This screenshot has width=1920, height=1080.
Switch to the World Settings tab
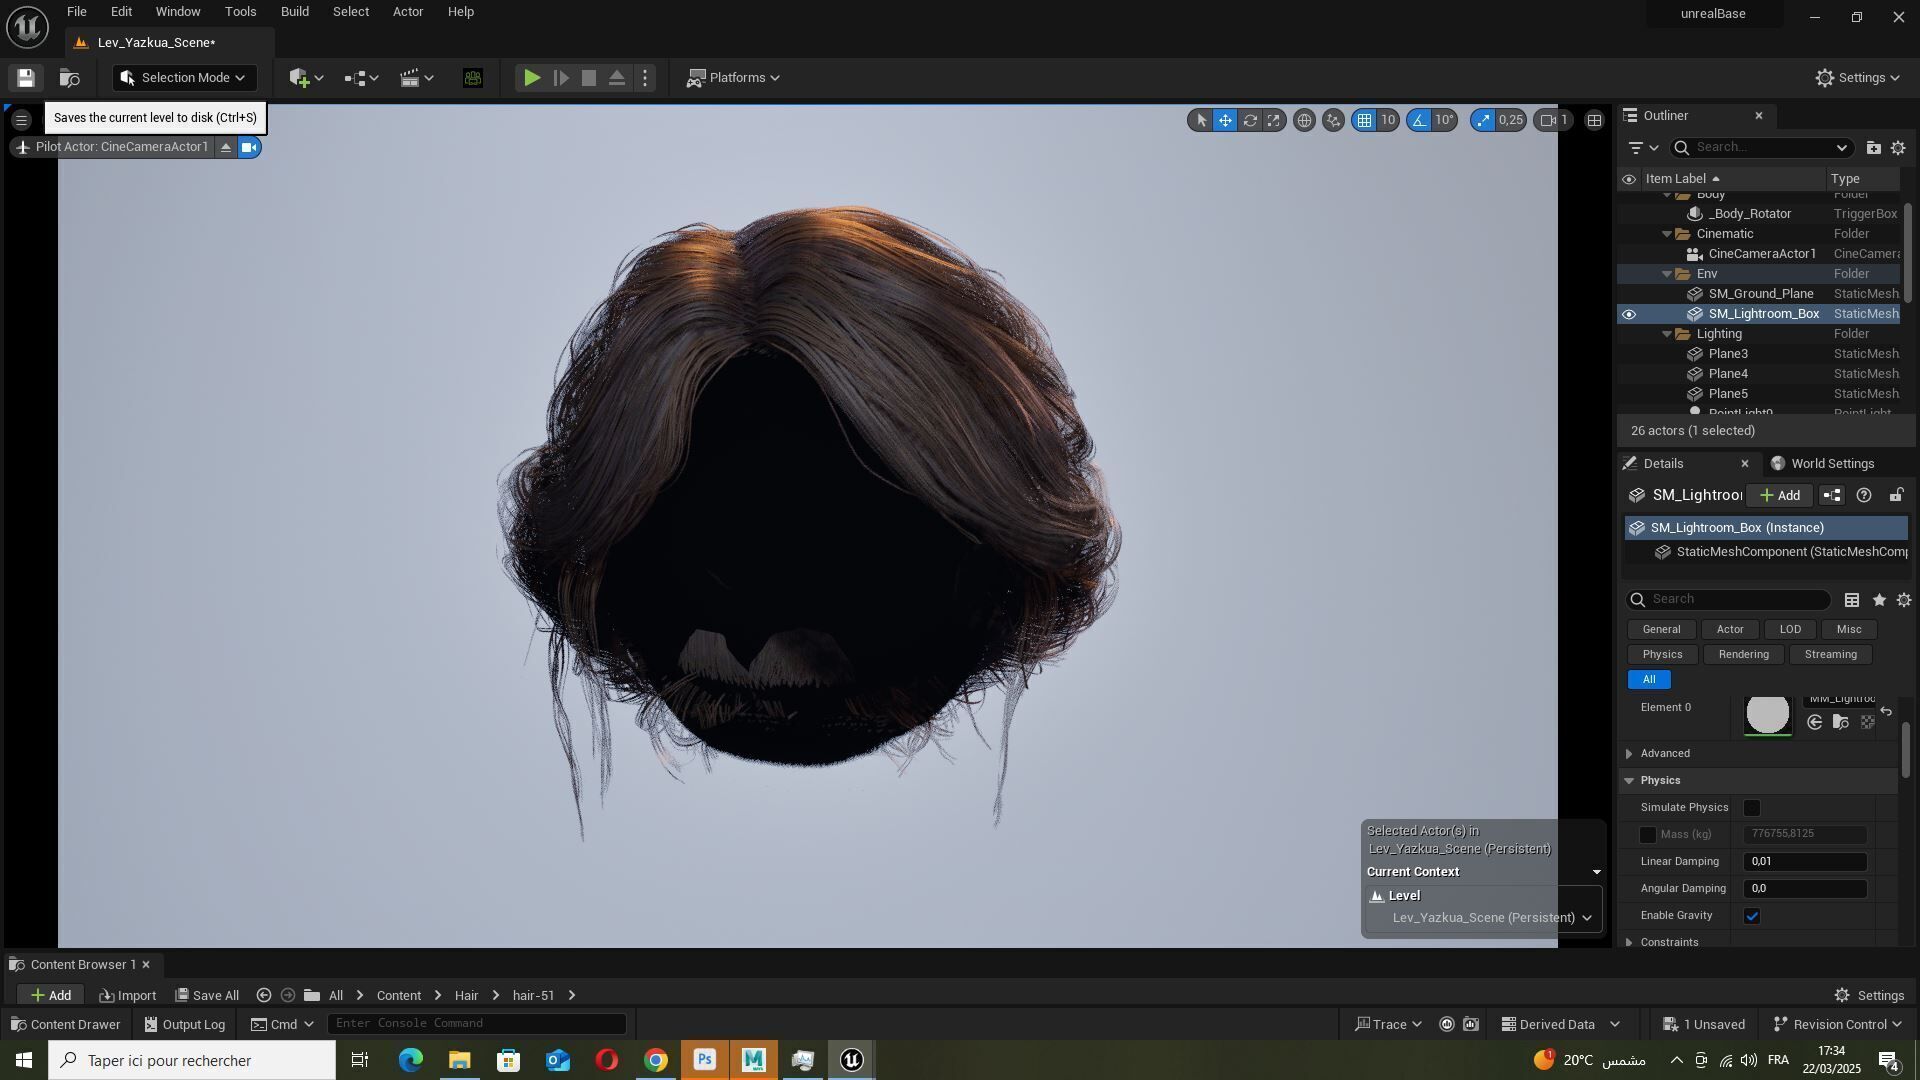tap(1822, 464)
